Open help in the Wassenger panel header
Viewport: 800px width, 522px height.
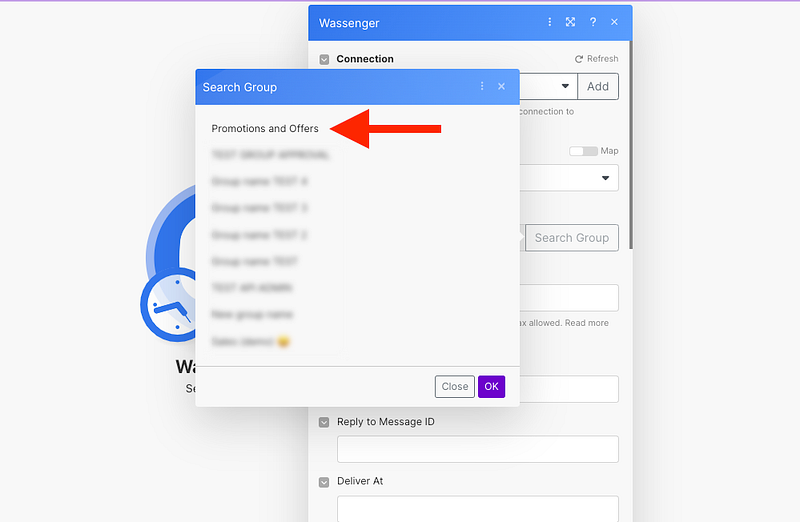point(593,22)
